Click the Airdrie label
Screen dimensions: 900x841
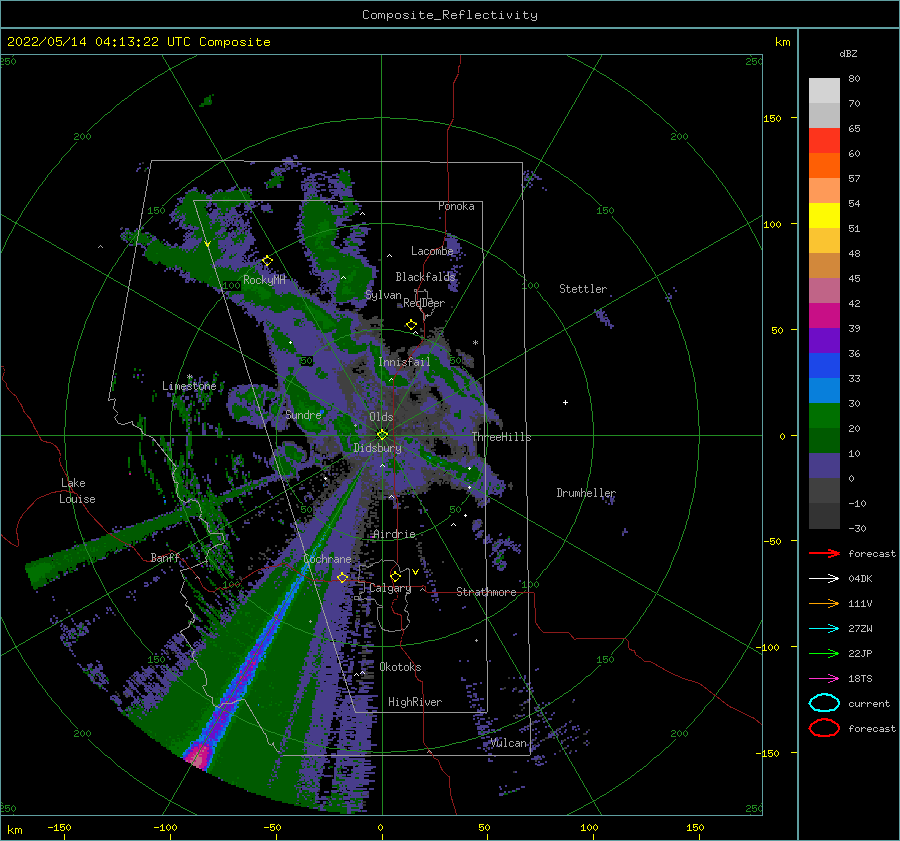(x=394, y=534)
